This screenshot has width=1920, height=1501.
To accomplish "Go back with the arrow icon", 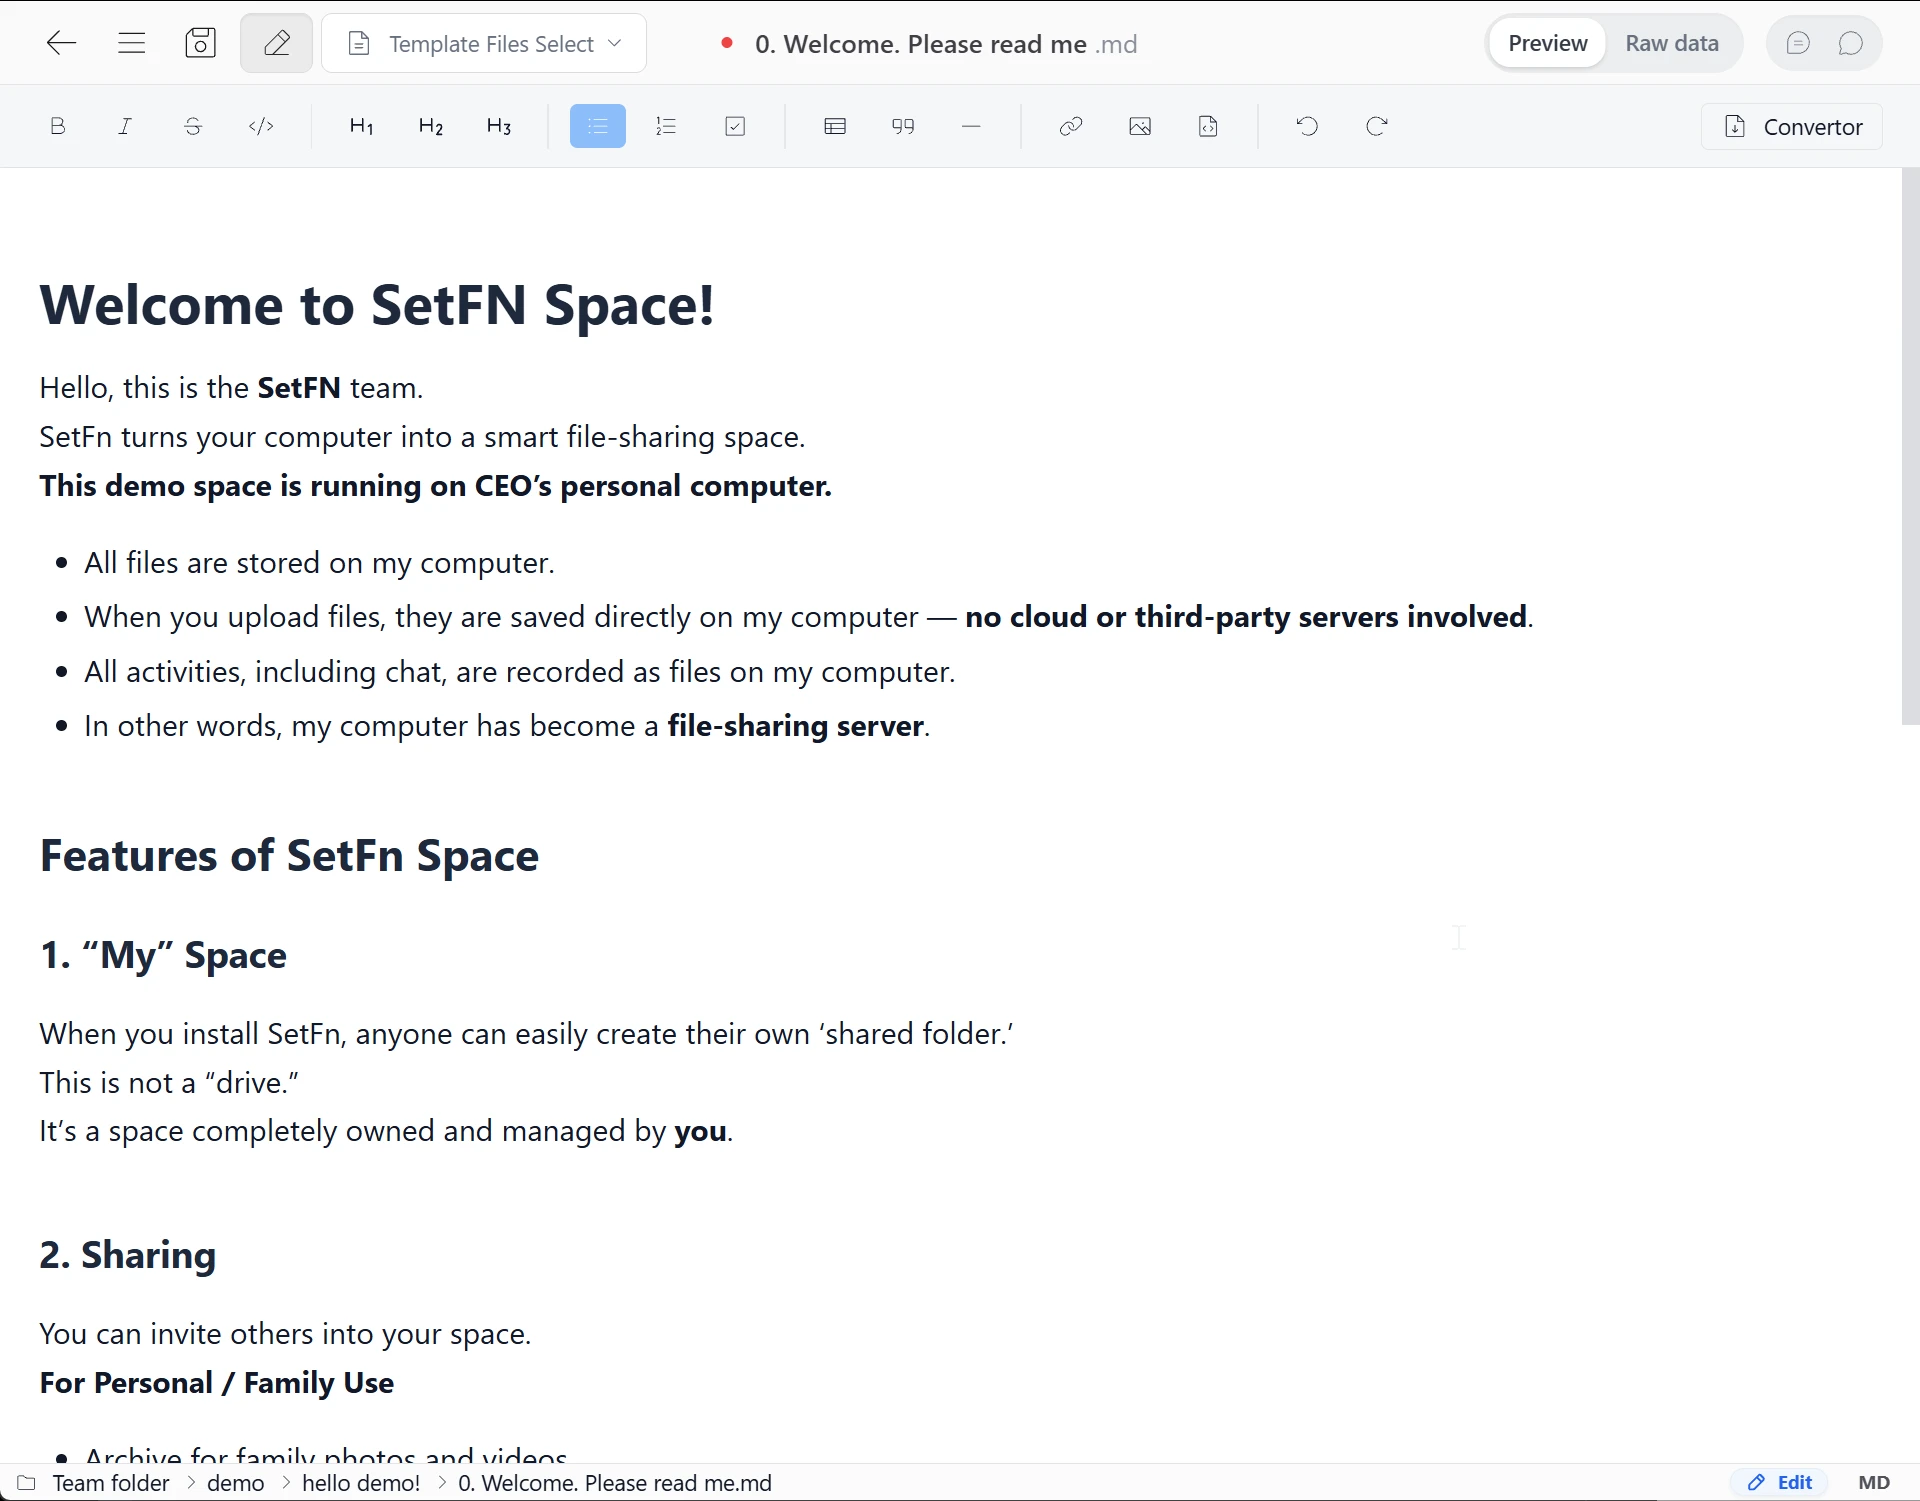I will pyautogui.click(x=62, y=43).
